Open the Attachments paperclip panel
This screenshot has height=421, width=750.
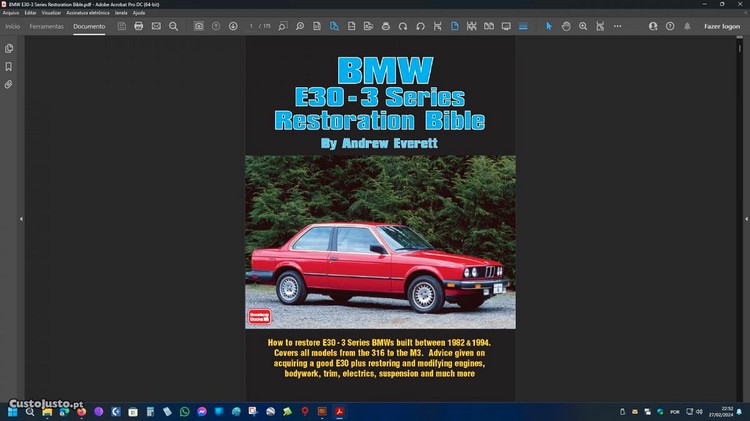[9, 85]
